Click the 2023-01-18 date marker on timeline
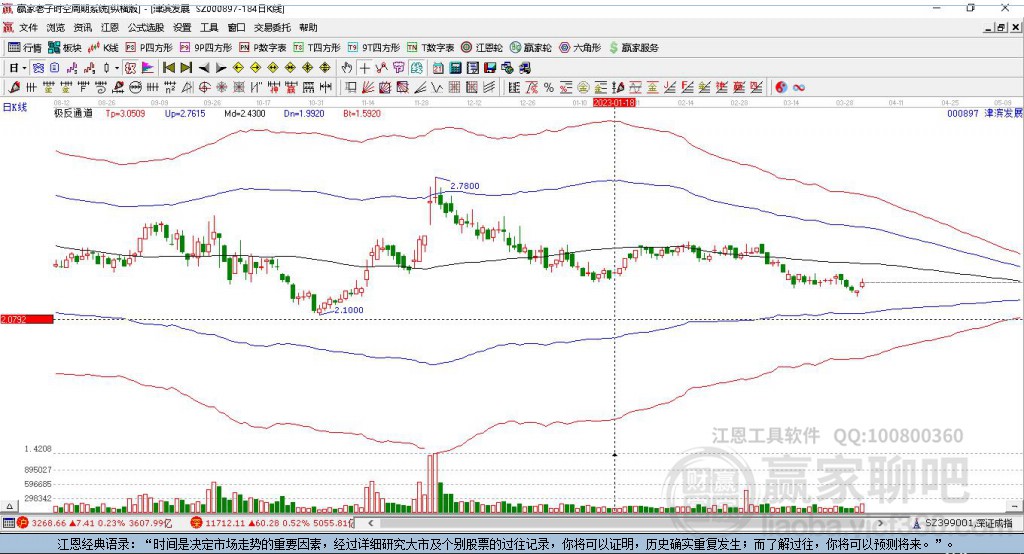The height and width of the screenshot is (554, 1024). (614, 102)
